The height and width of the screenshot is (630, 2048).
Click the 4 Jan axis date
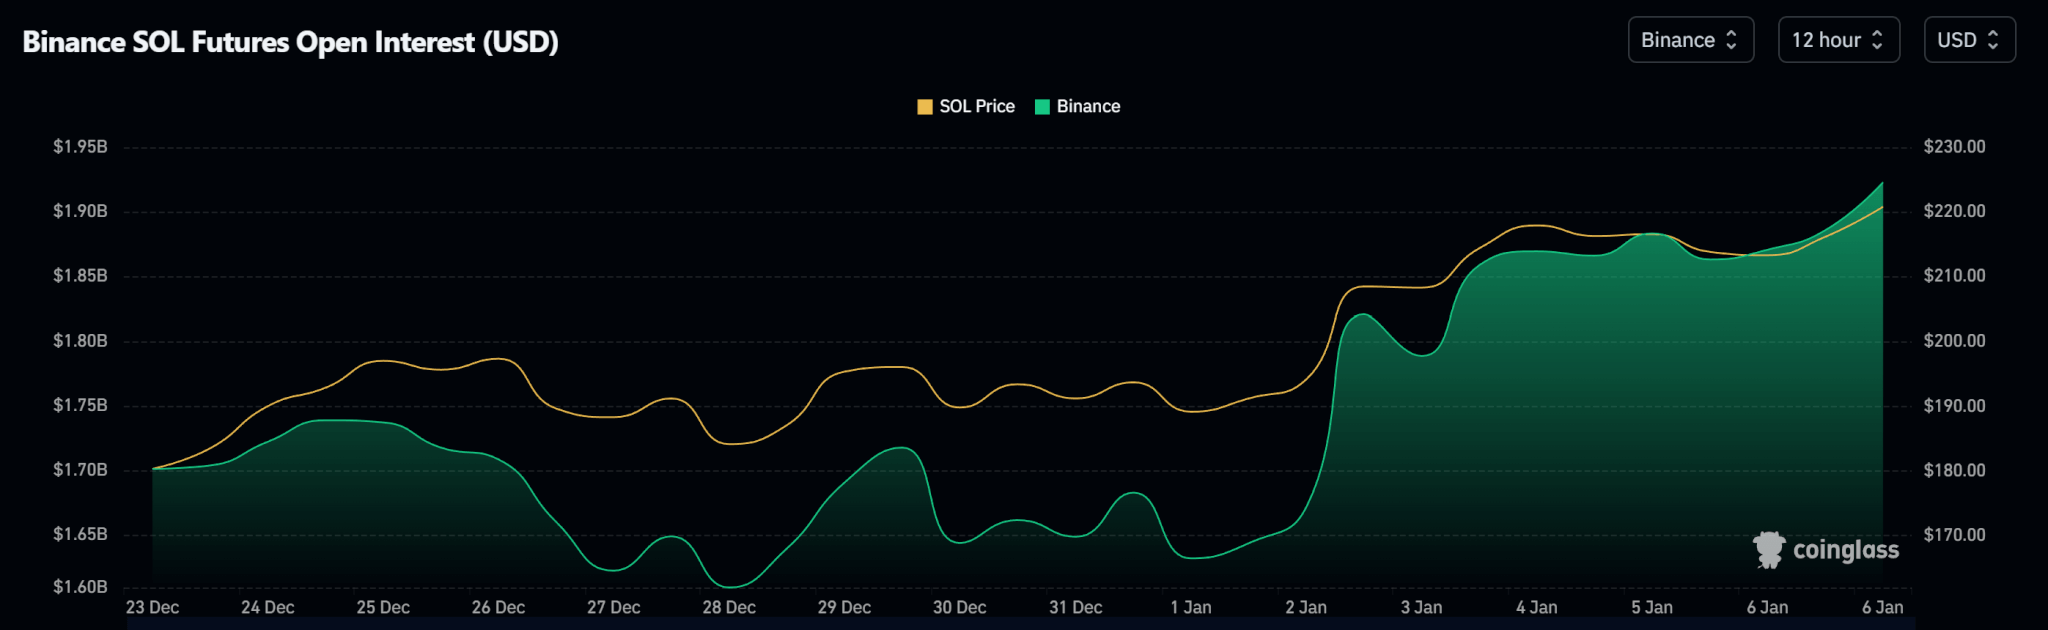(x=1536, y=607)
